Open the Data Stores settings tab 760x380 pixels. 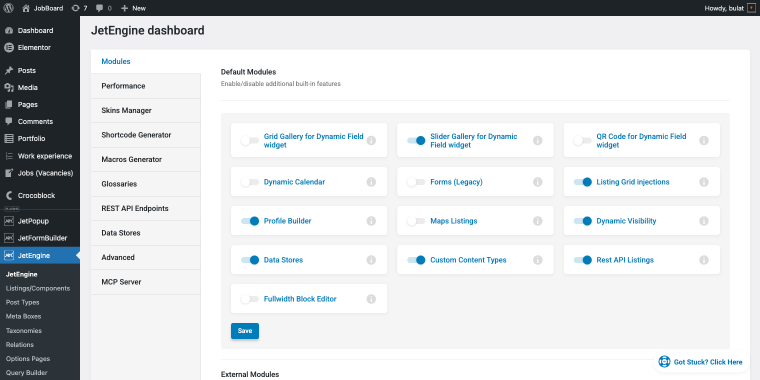pyautogui.click(x=145, y=233)
